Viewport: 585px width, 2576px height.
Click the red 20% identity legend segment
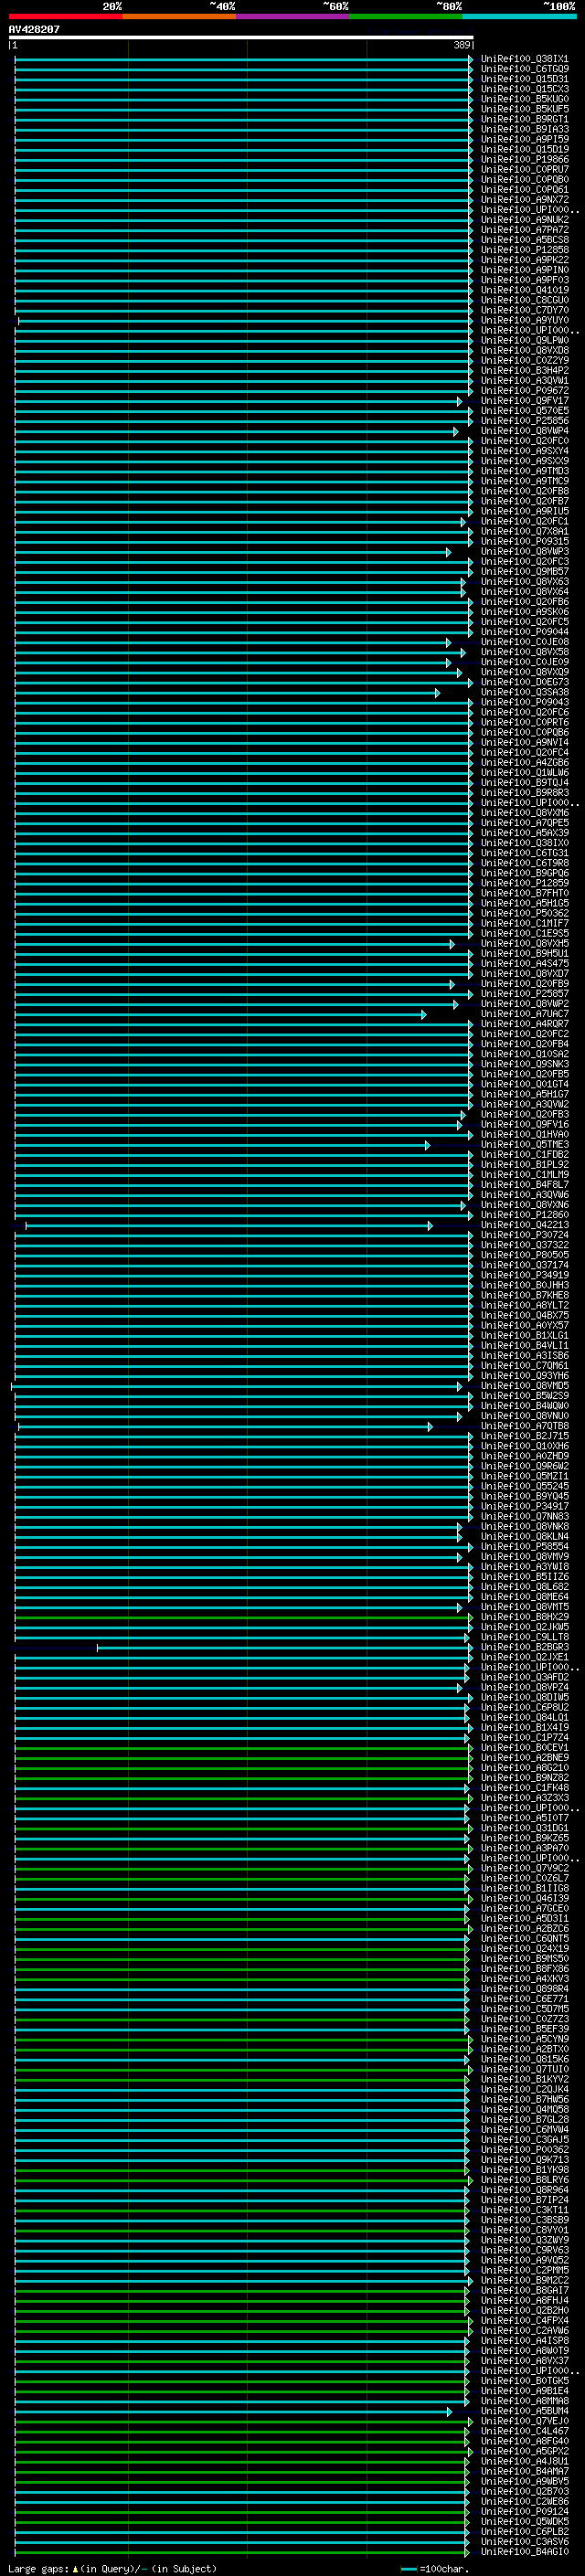[x=65, y=16]
